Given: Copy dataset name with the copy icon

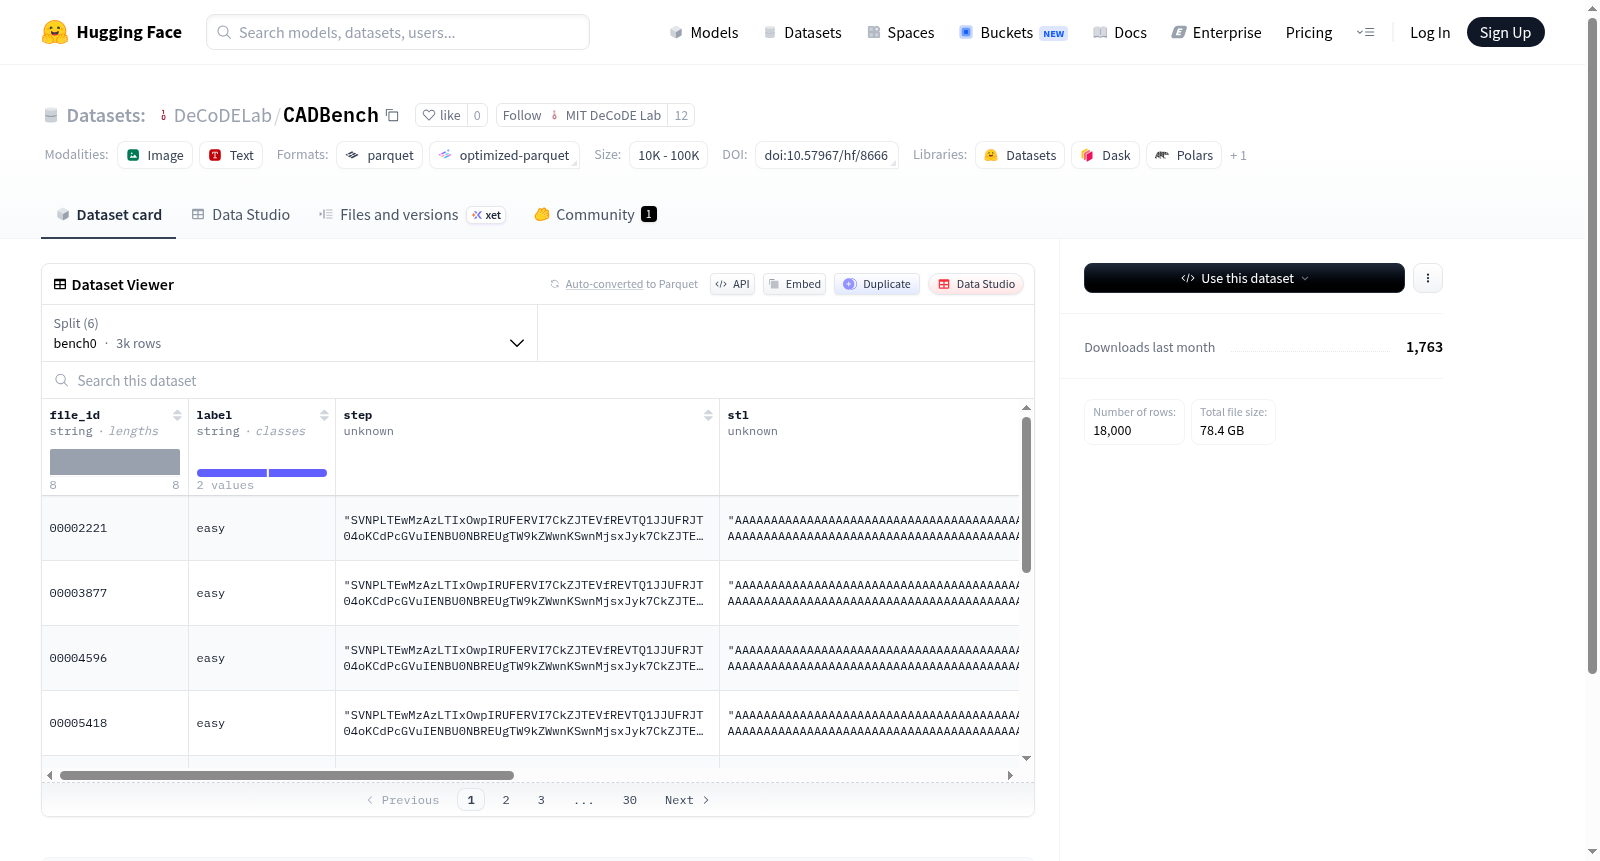Looking at the screenshot, I should point(393,115).
